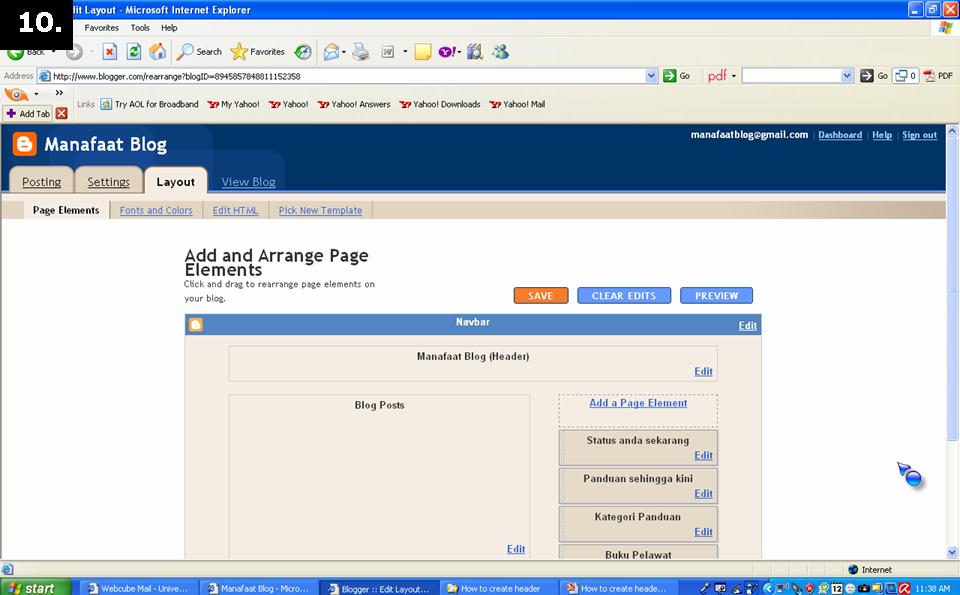The width and height of the screenshot is (960, 595).
Task: Open the Favorites star button
Action: click(258, 52)
